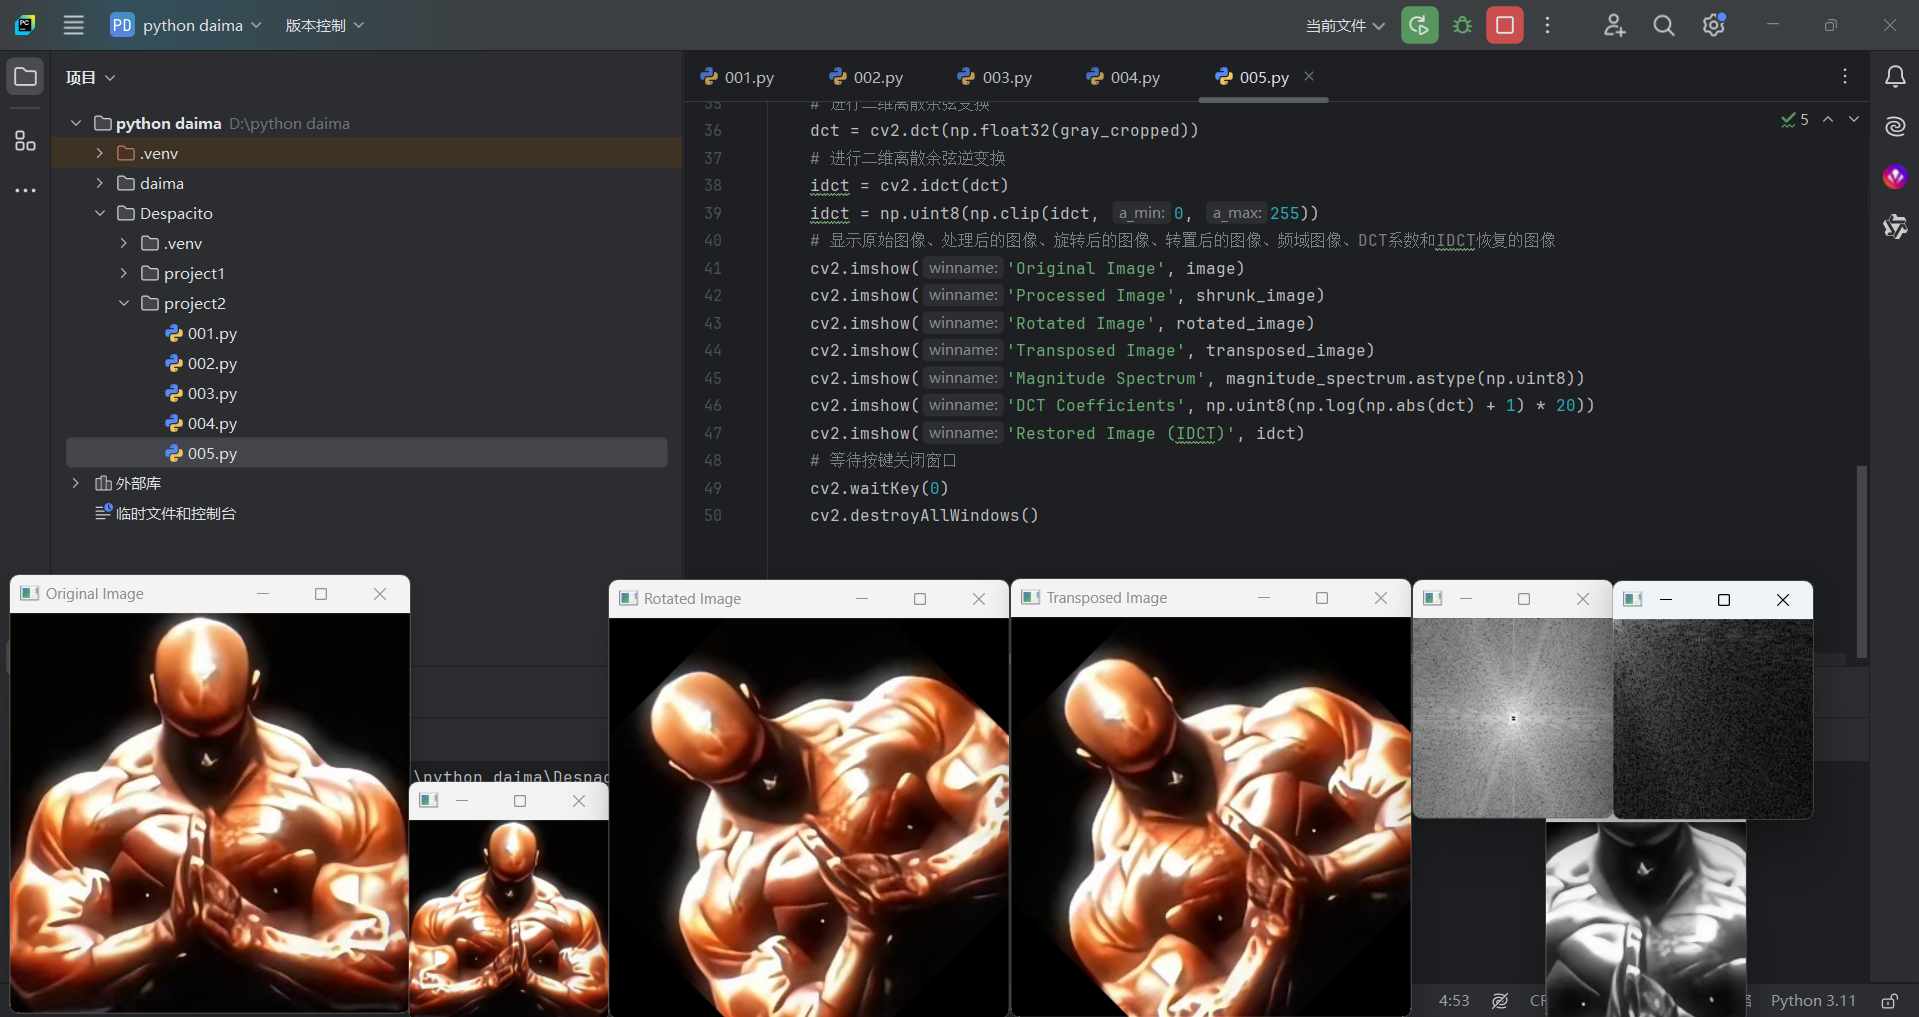Open the main hamburger menu

click(73, 25)
